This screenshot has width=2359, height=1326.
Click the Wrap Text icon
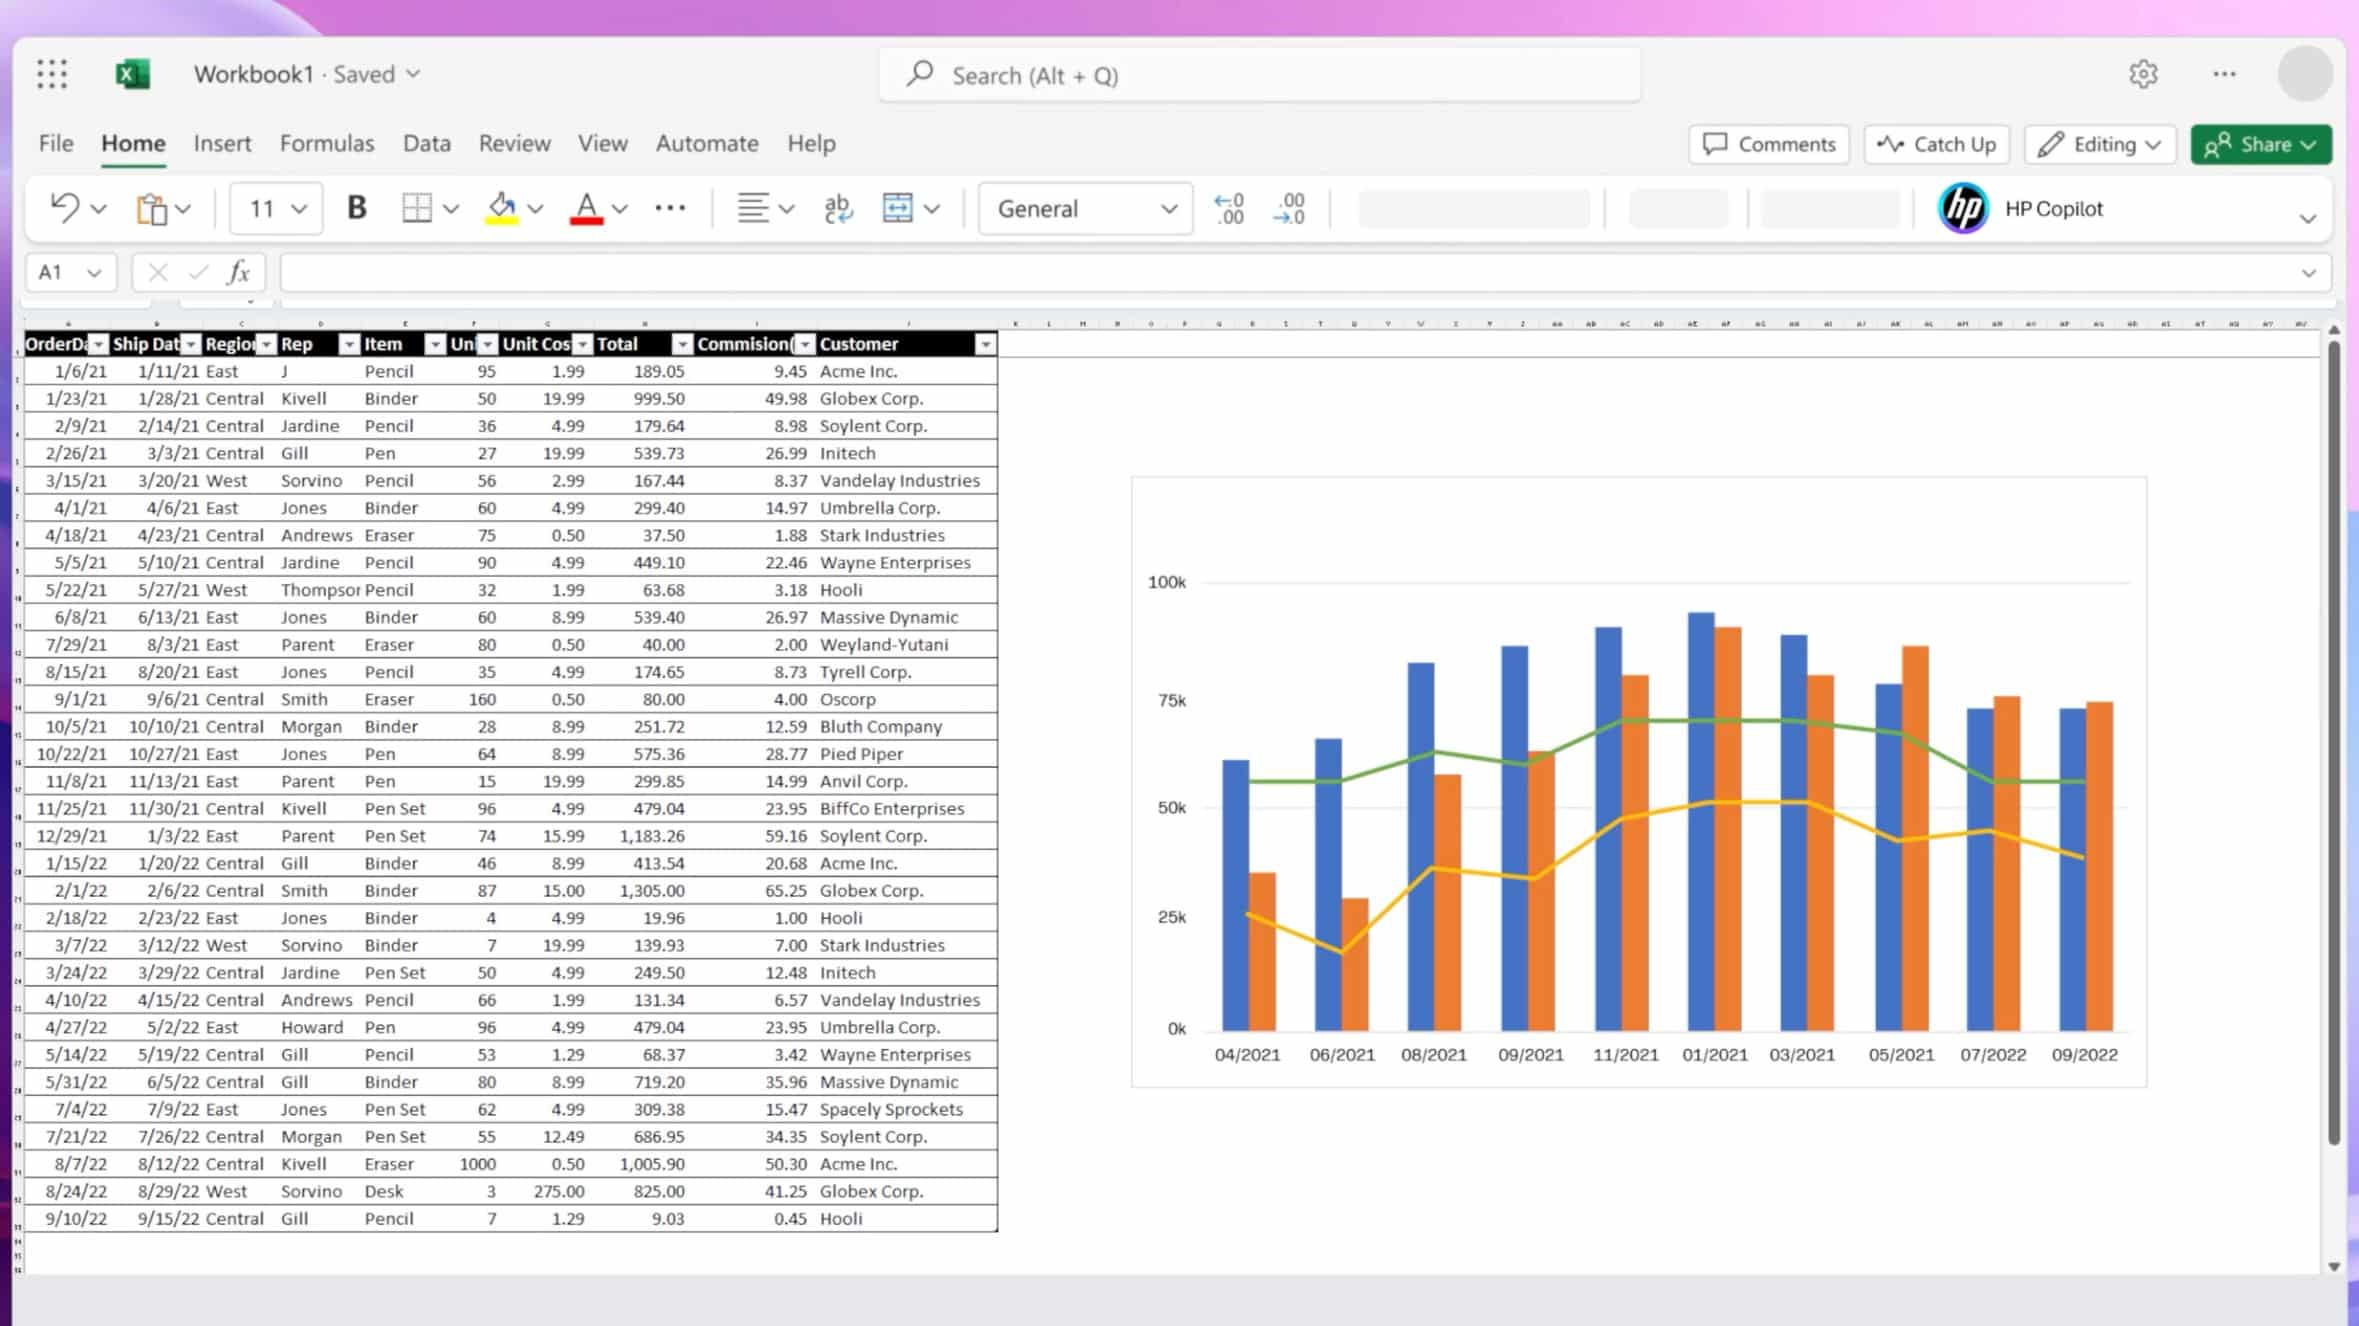pyautogui.click(x=837, y=208)
